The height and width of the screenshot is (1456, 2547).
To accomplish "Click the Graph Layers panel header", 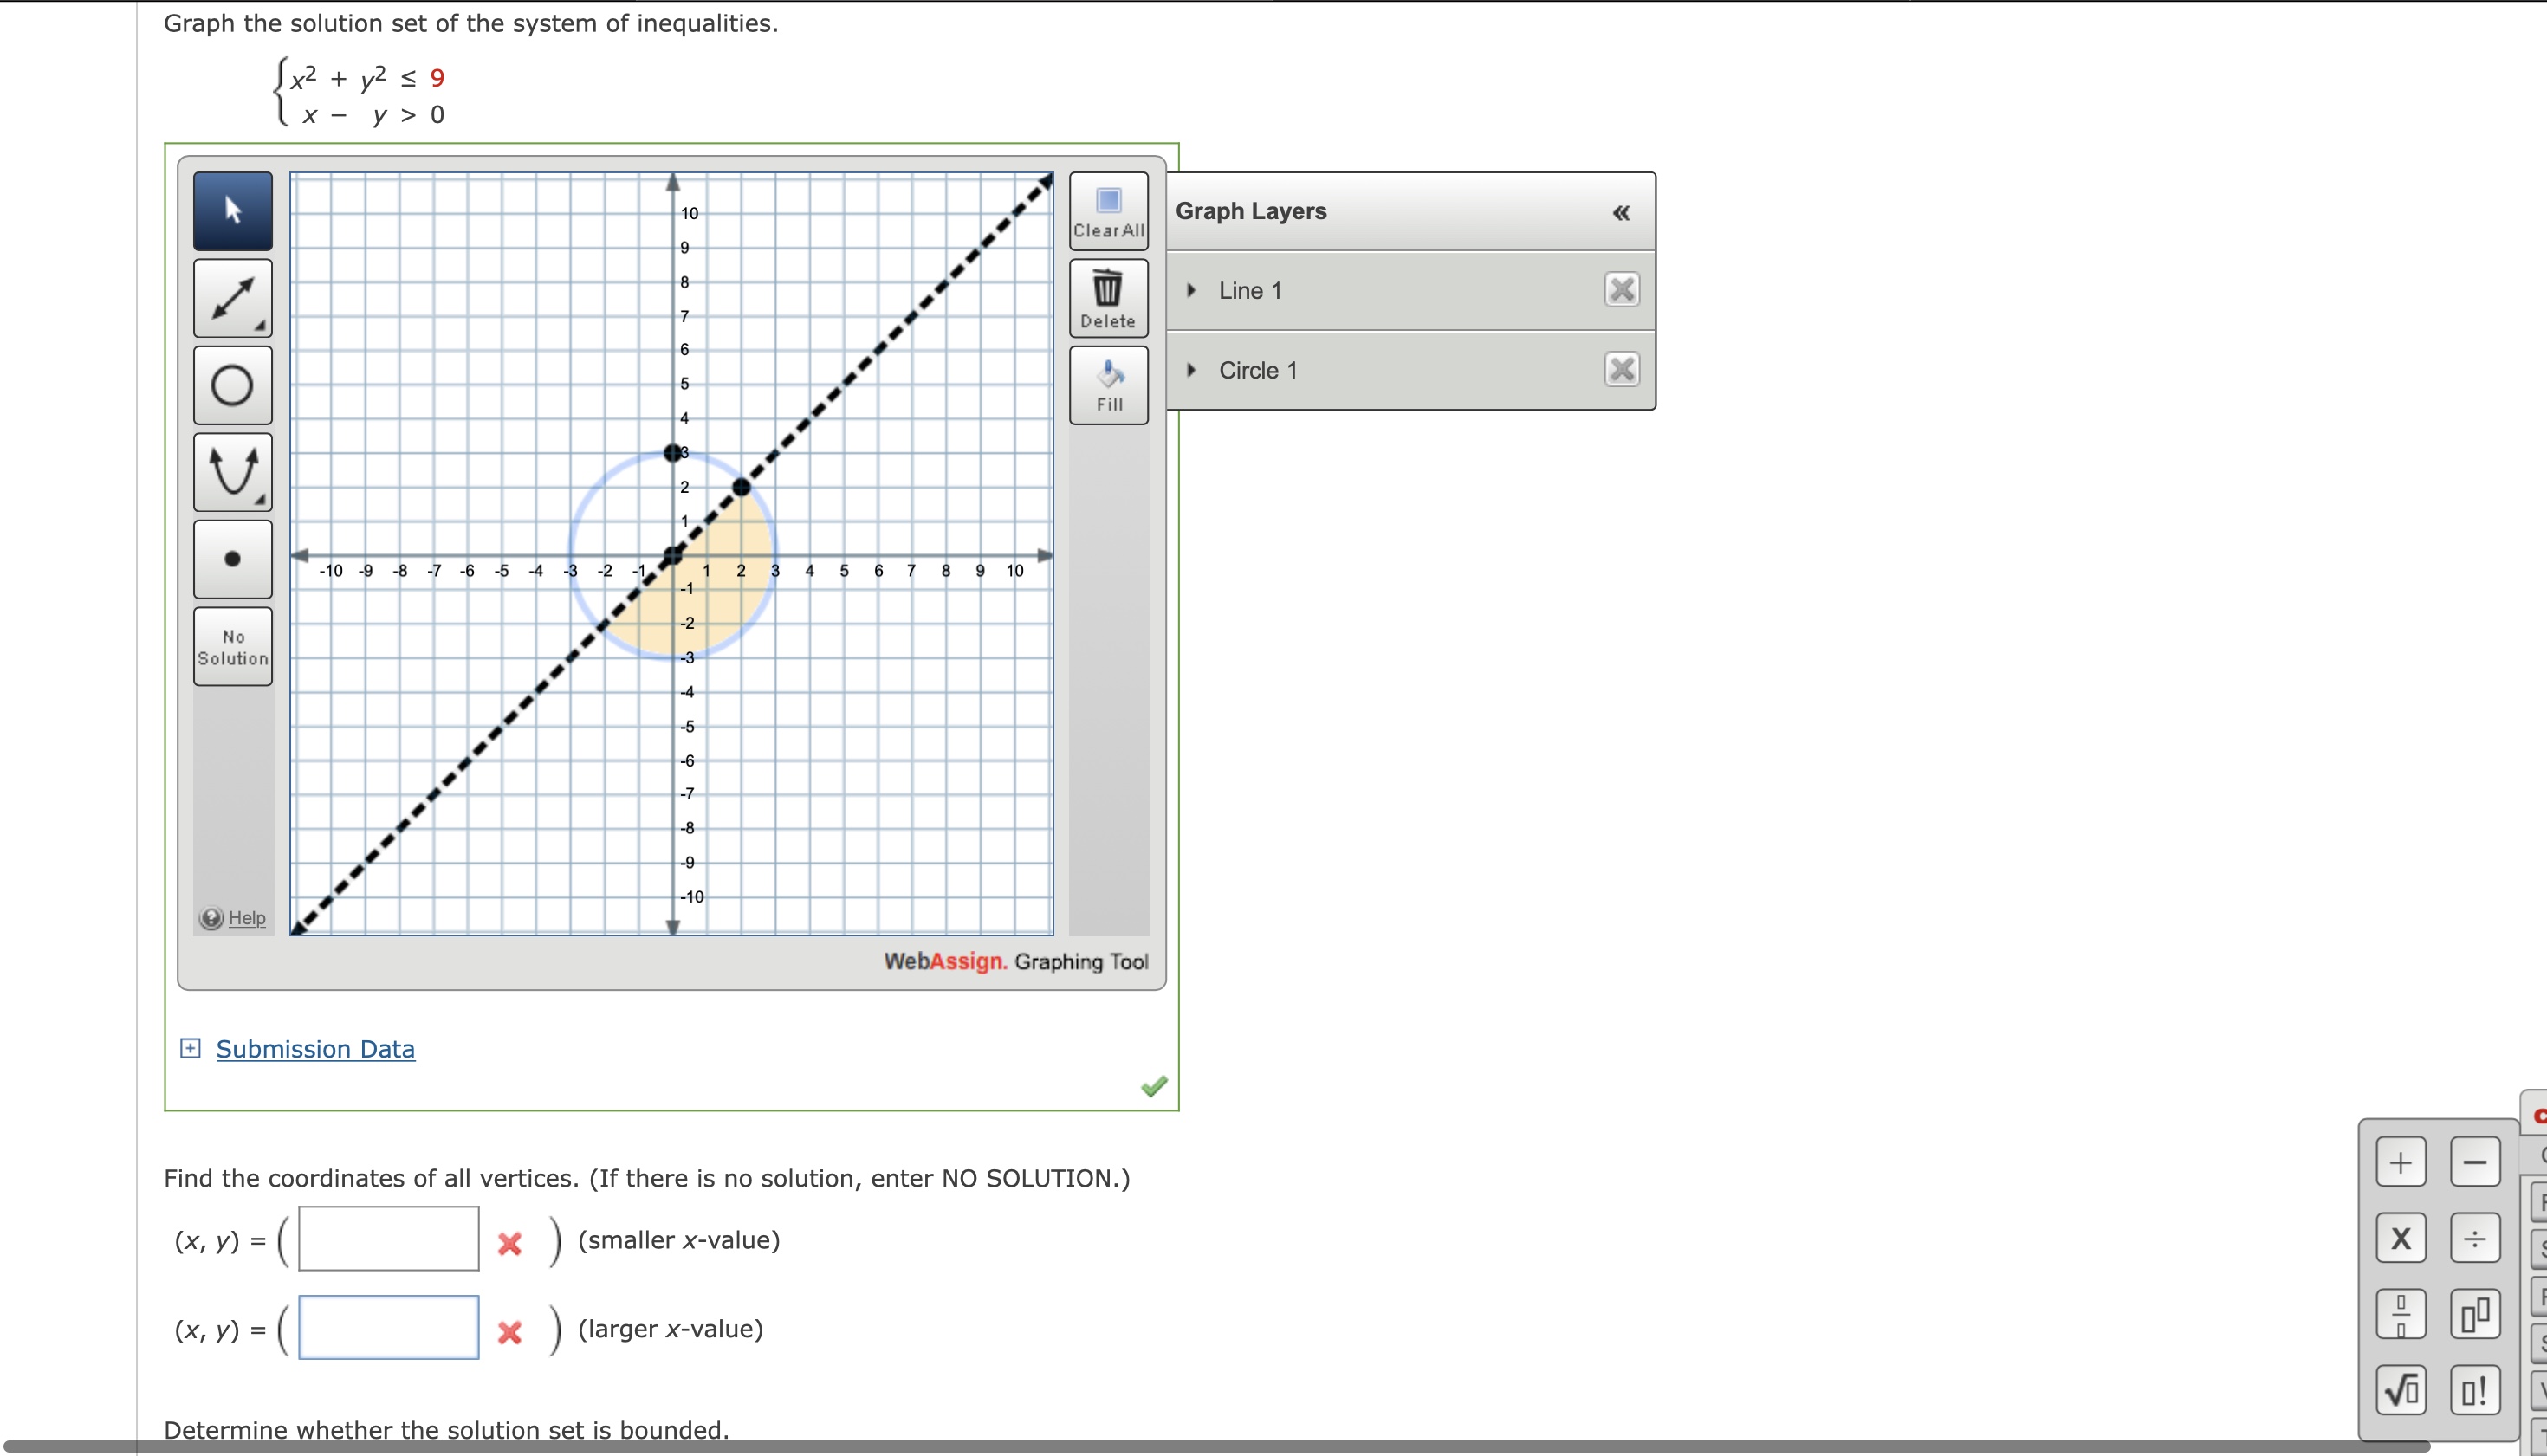I will click(x=1250, y=211).
